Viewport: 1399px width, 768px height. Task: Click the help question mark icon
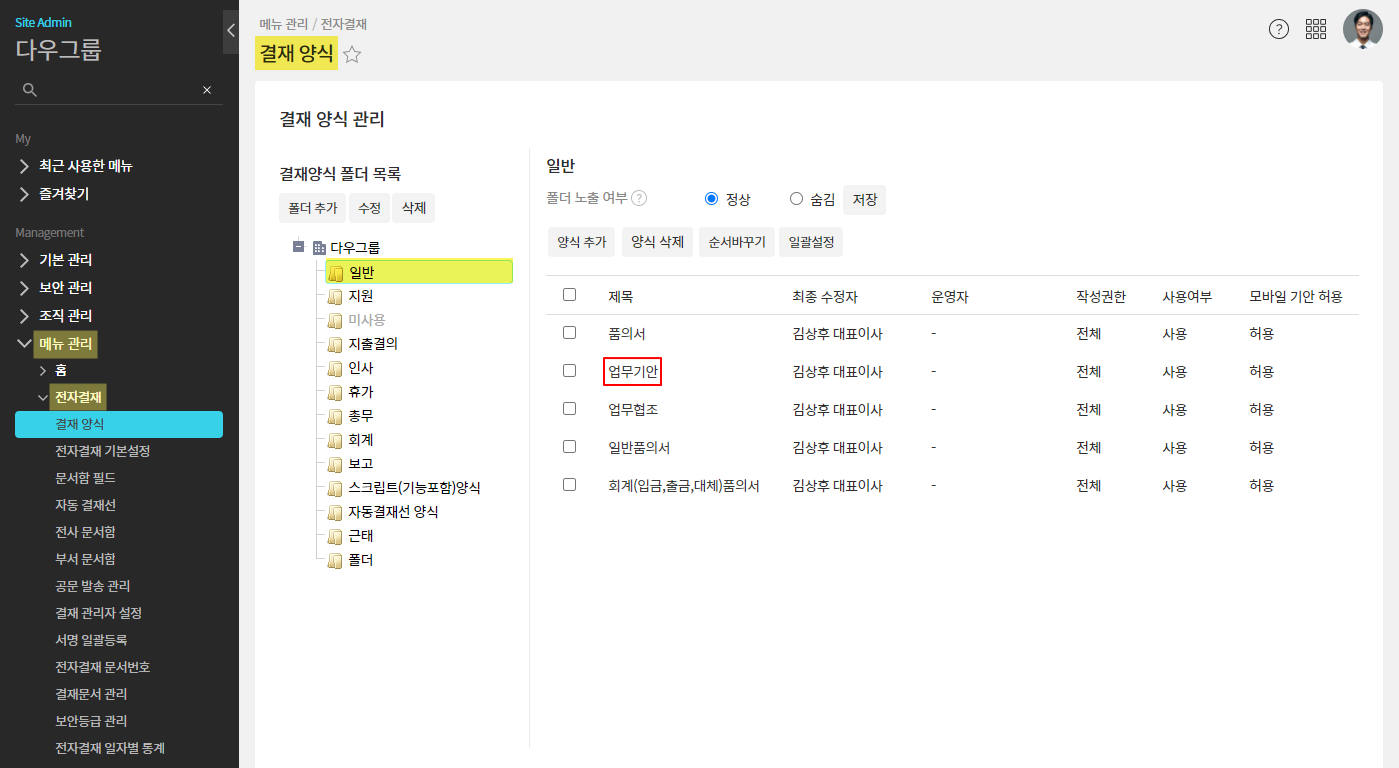click(x=1278, y=29)
